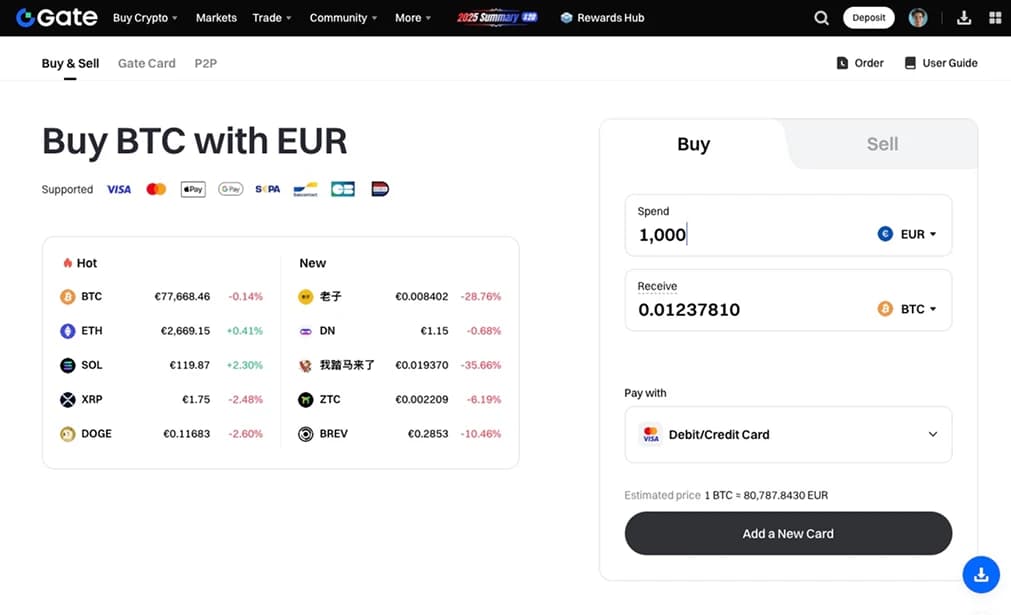Screen dimensions: 1011x615
Task: Open the user profile avatar
Action: (918, 18)
